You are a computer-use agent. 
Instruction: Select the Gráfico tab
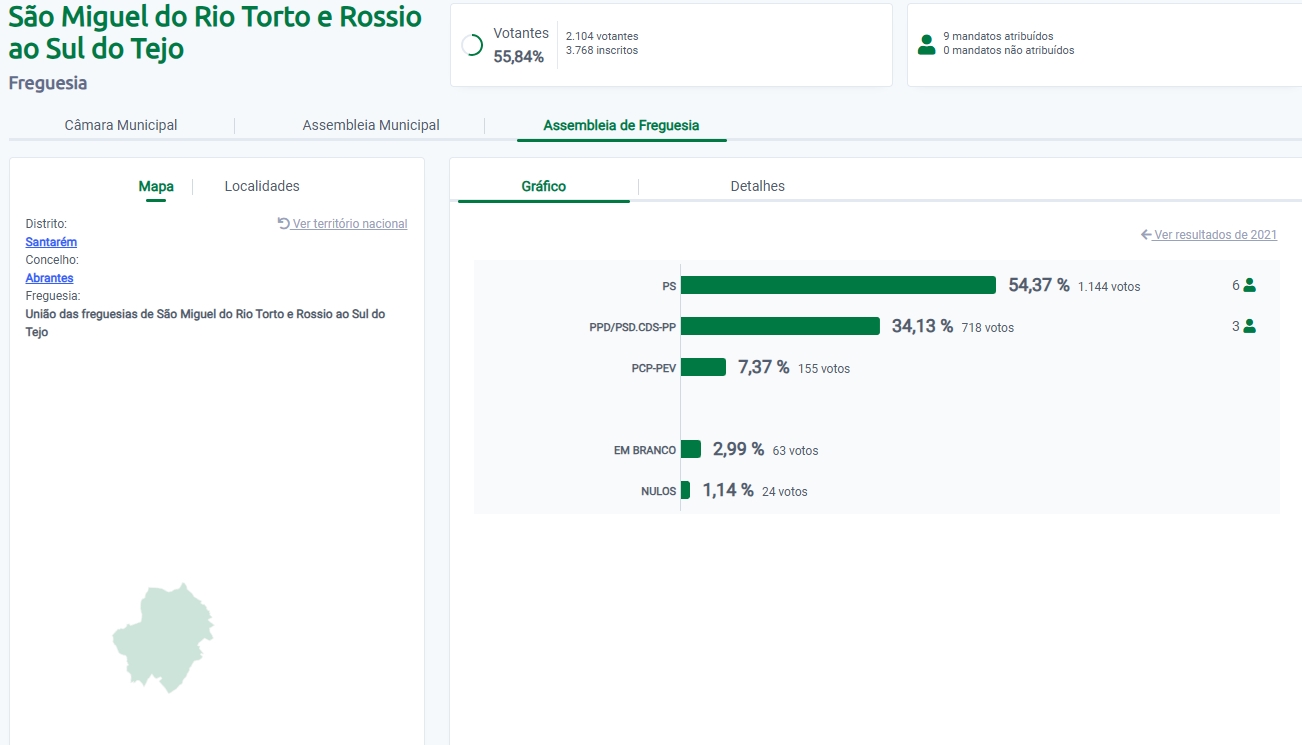(x=544, y=186)
